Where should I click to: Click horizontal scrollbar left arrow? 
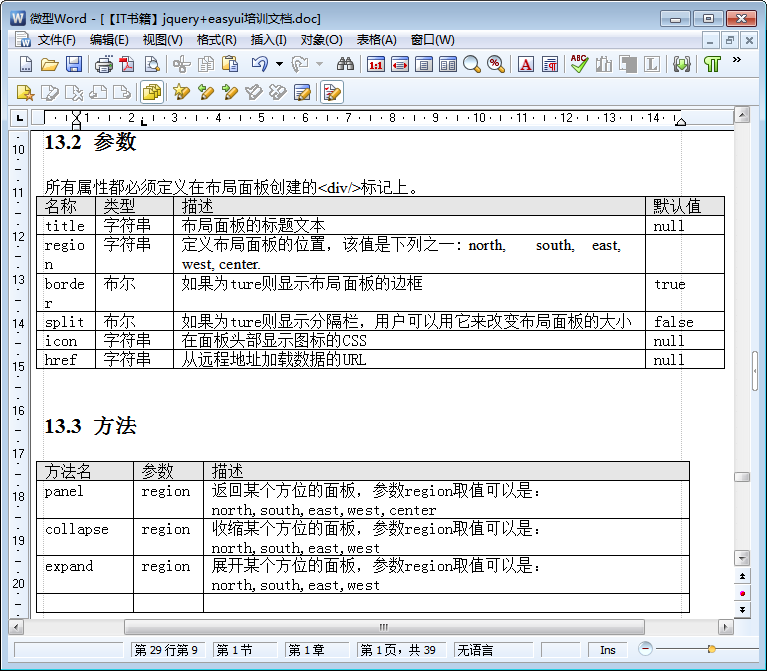(16, 627)
